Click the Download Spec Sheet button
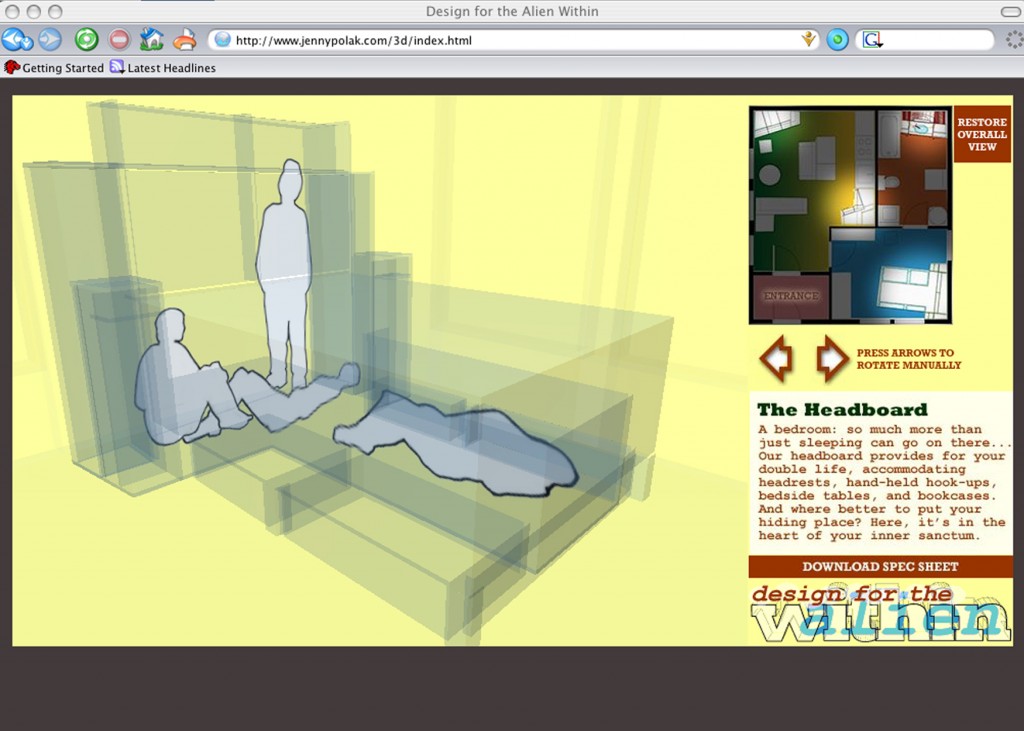Image resolution: width=1024 pixels, height=731 pixels. [880, 567]
